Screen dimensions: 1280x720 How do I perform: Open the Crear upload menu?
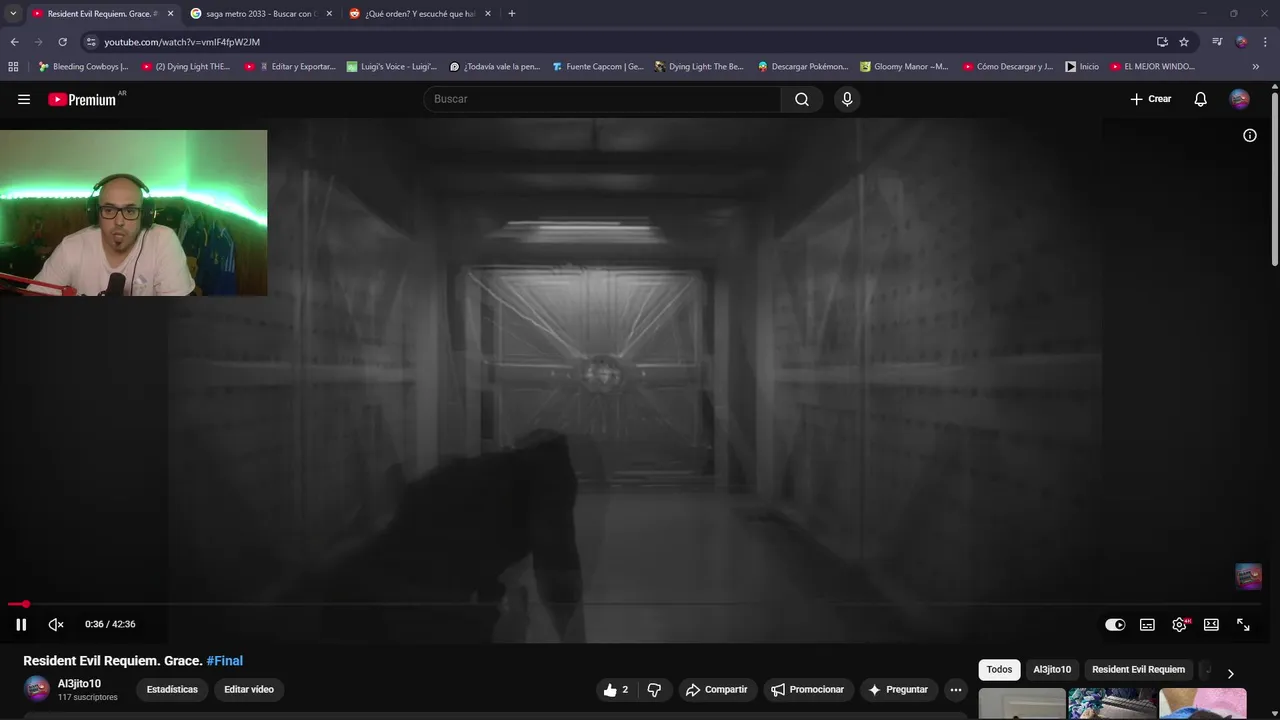pyautogui.click(x=1150, y=99)
